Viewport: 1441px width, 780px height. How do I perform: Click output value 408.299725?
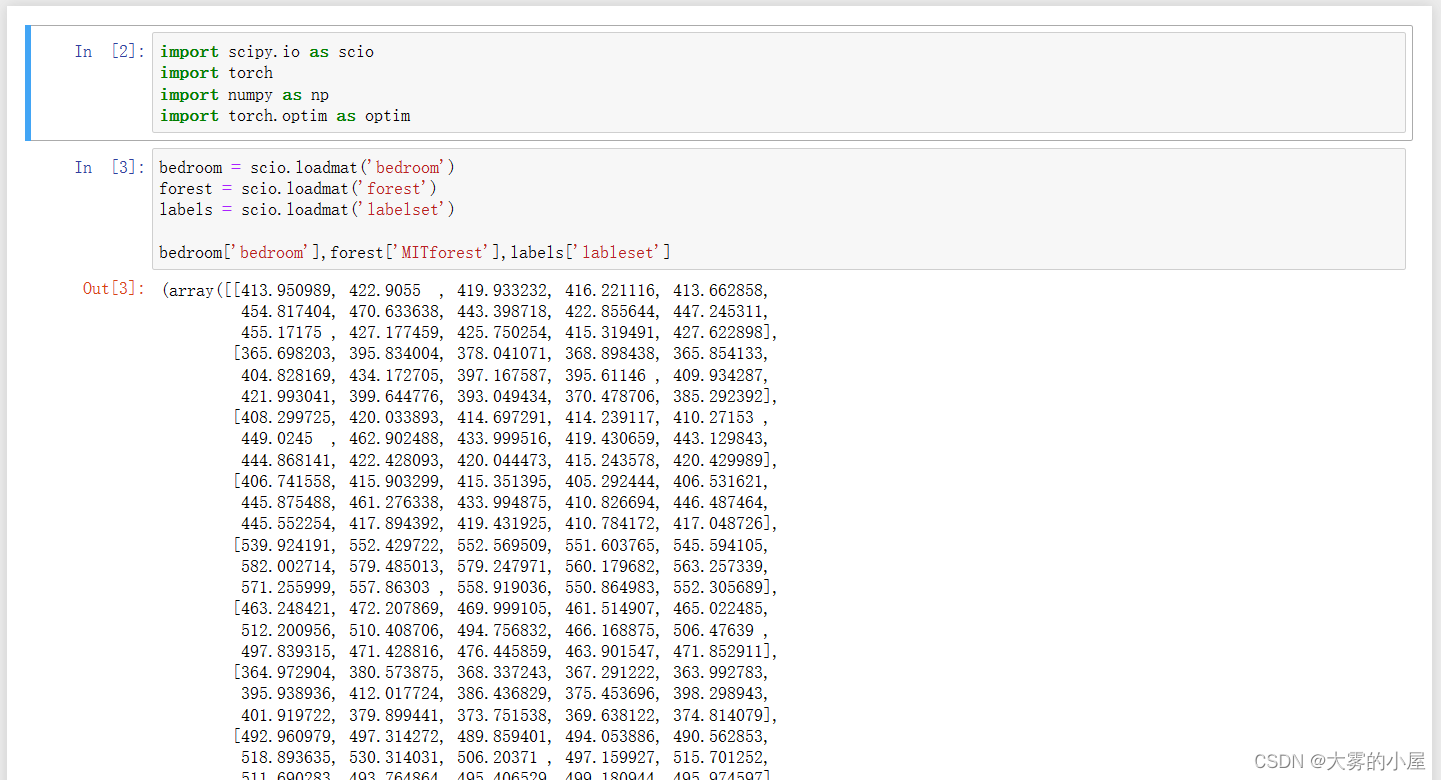(x=285, y=418)
